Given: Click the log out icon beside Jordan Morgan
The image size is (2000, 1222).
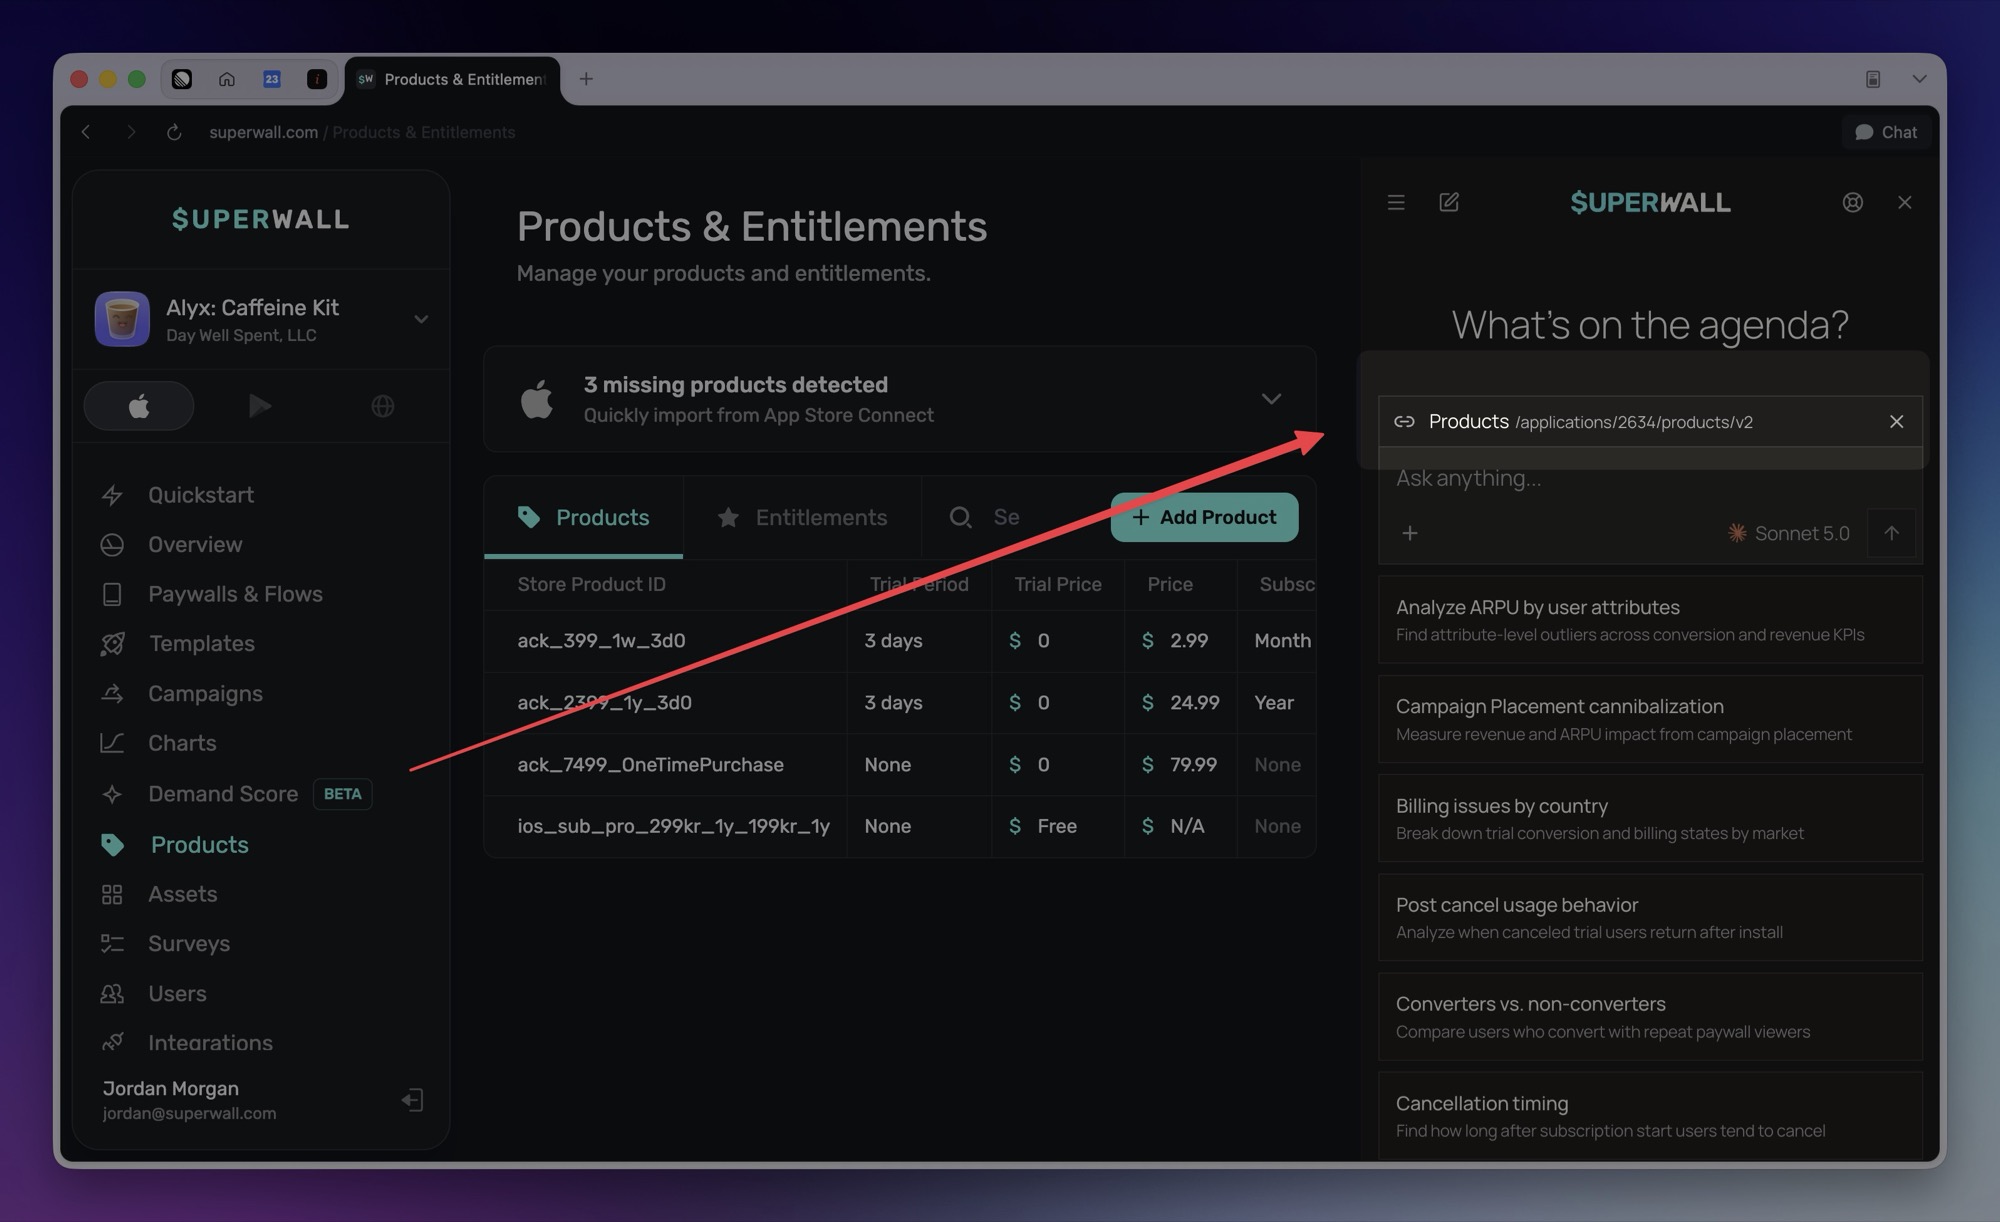Looking at the screenshot, I should (412, 1100).
